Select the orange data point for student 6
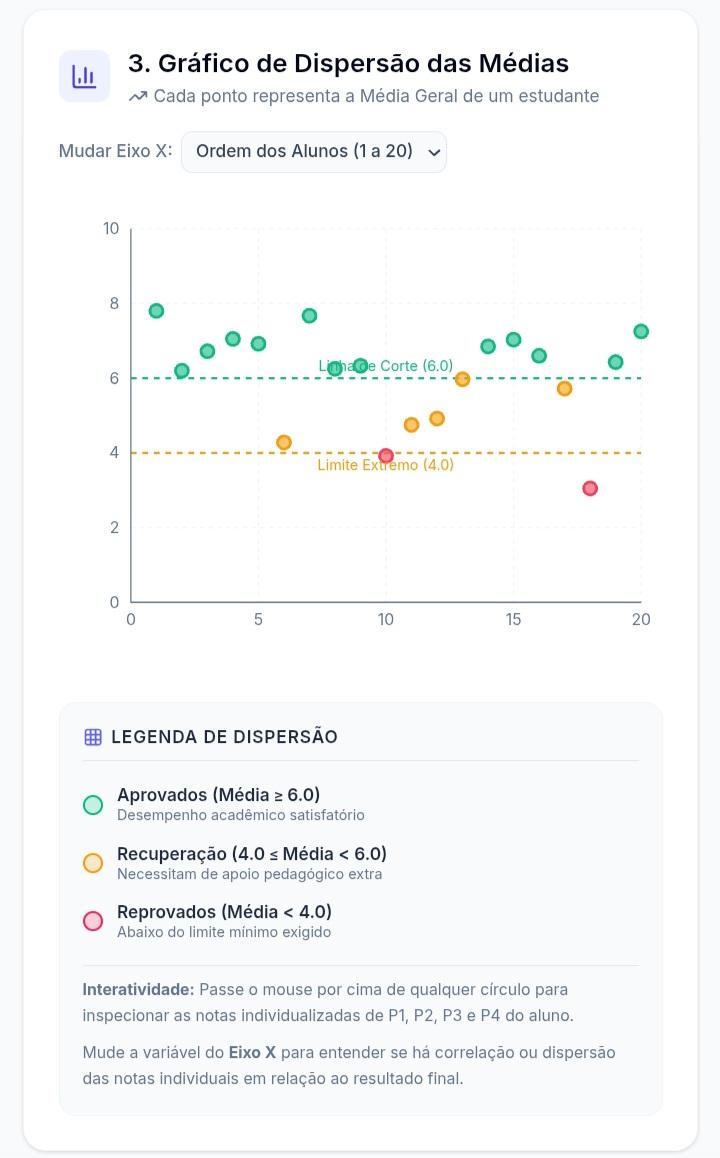Image resolution: width=720 pixels, height=1158 pixels. [284, 442]
